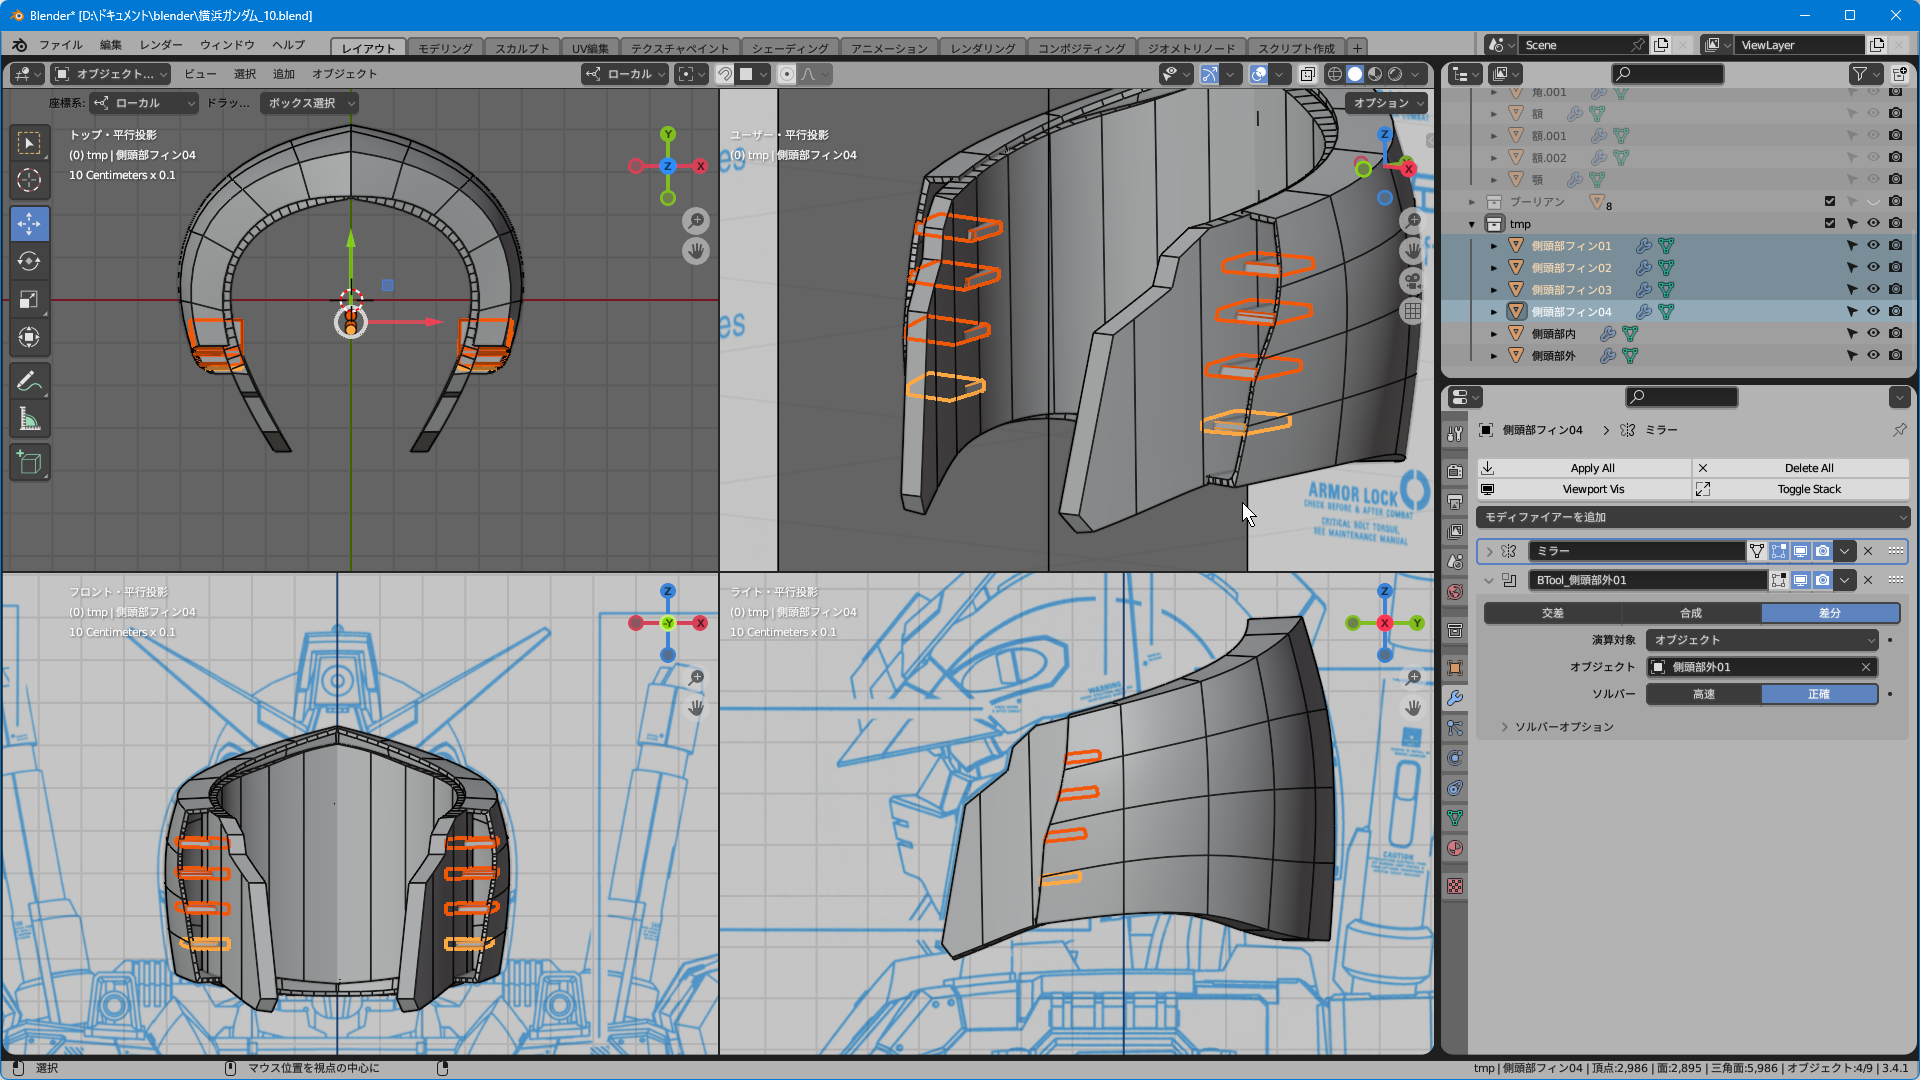Toggle the tmp collection exclude checkbox
The width and height of the screenshot is (1920, 1080).
coord(1830,224)
